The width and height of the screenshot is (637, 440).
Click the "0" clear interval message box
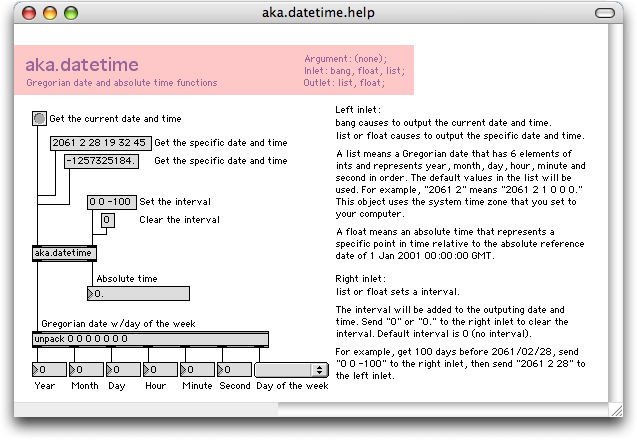click(108, 220)
